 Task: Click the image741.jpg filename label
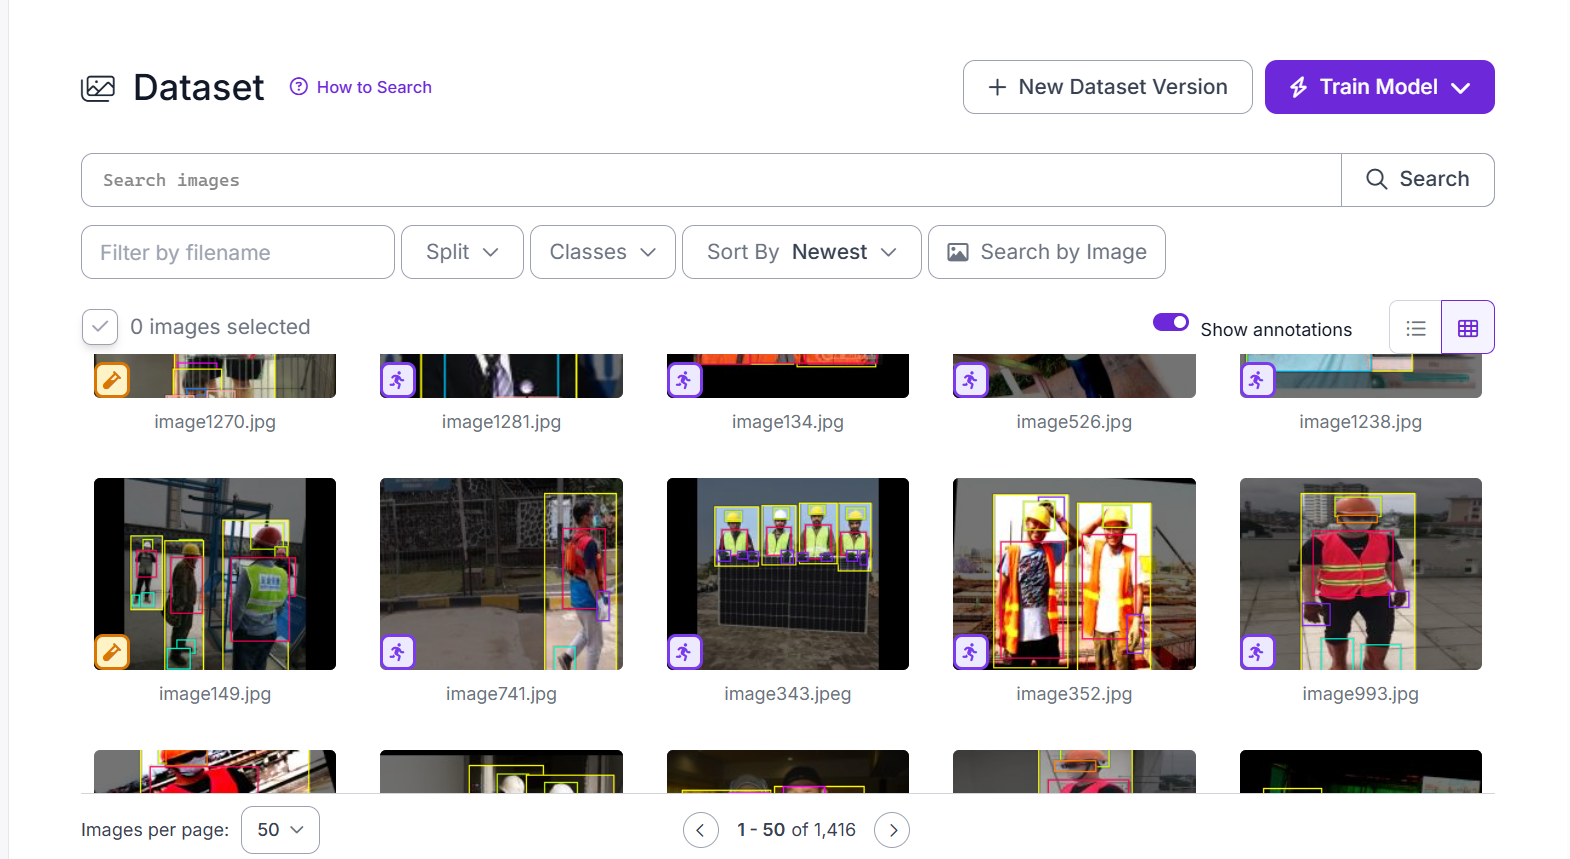point(501,694)
